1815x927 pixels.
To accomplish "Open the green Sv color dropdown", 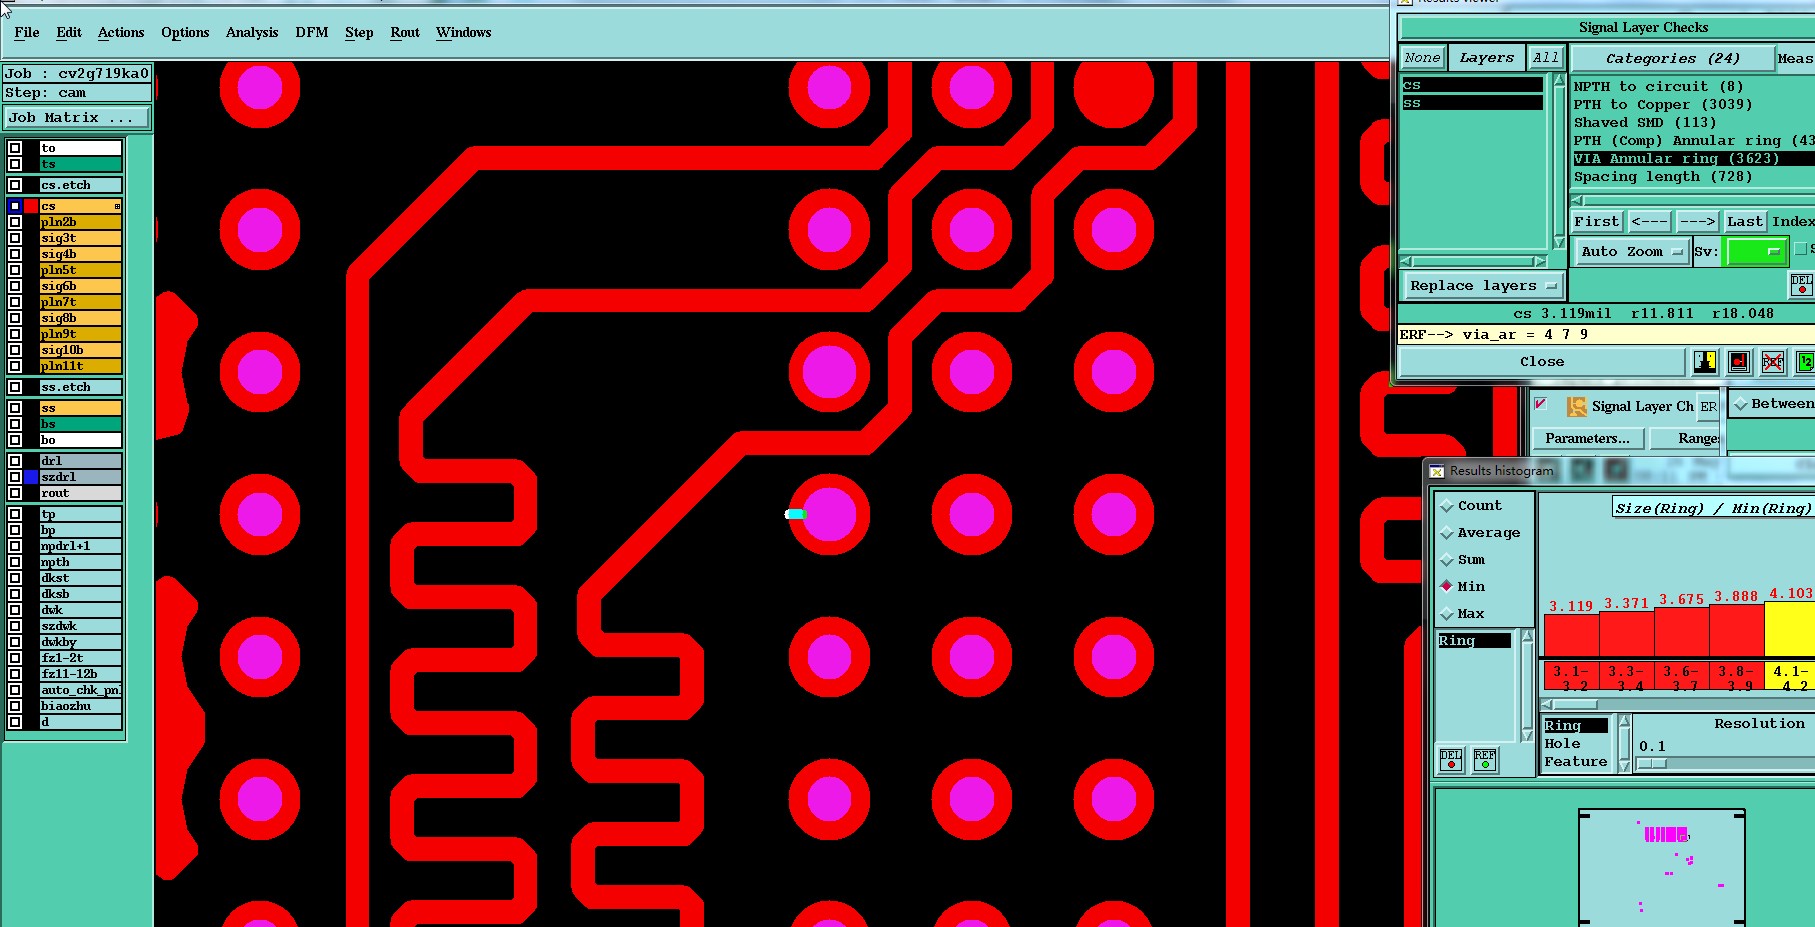I will click(1757, 252).
